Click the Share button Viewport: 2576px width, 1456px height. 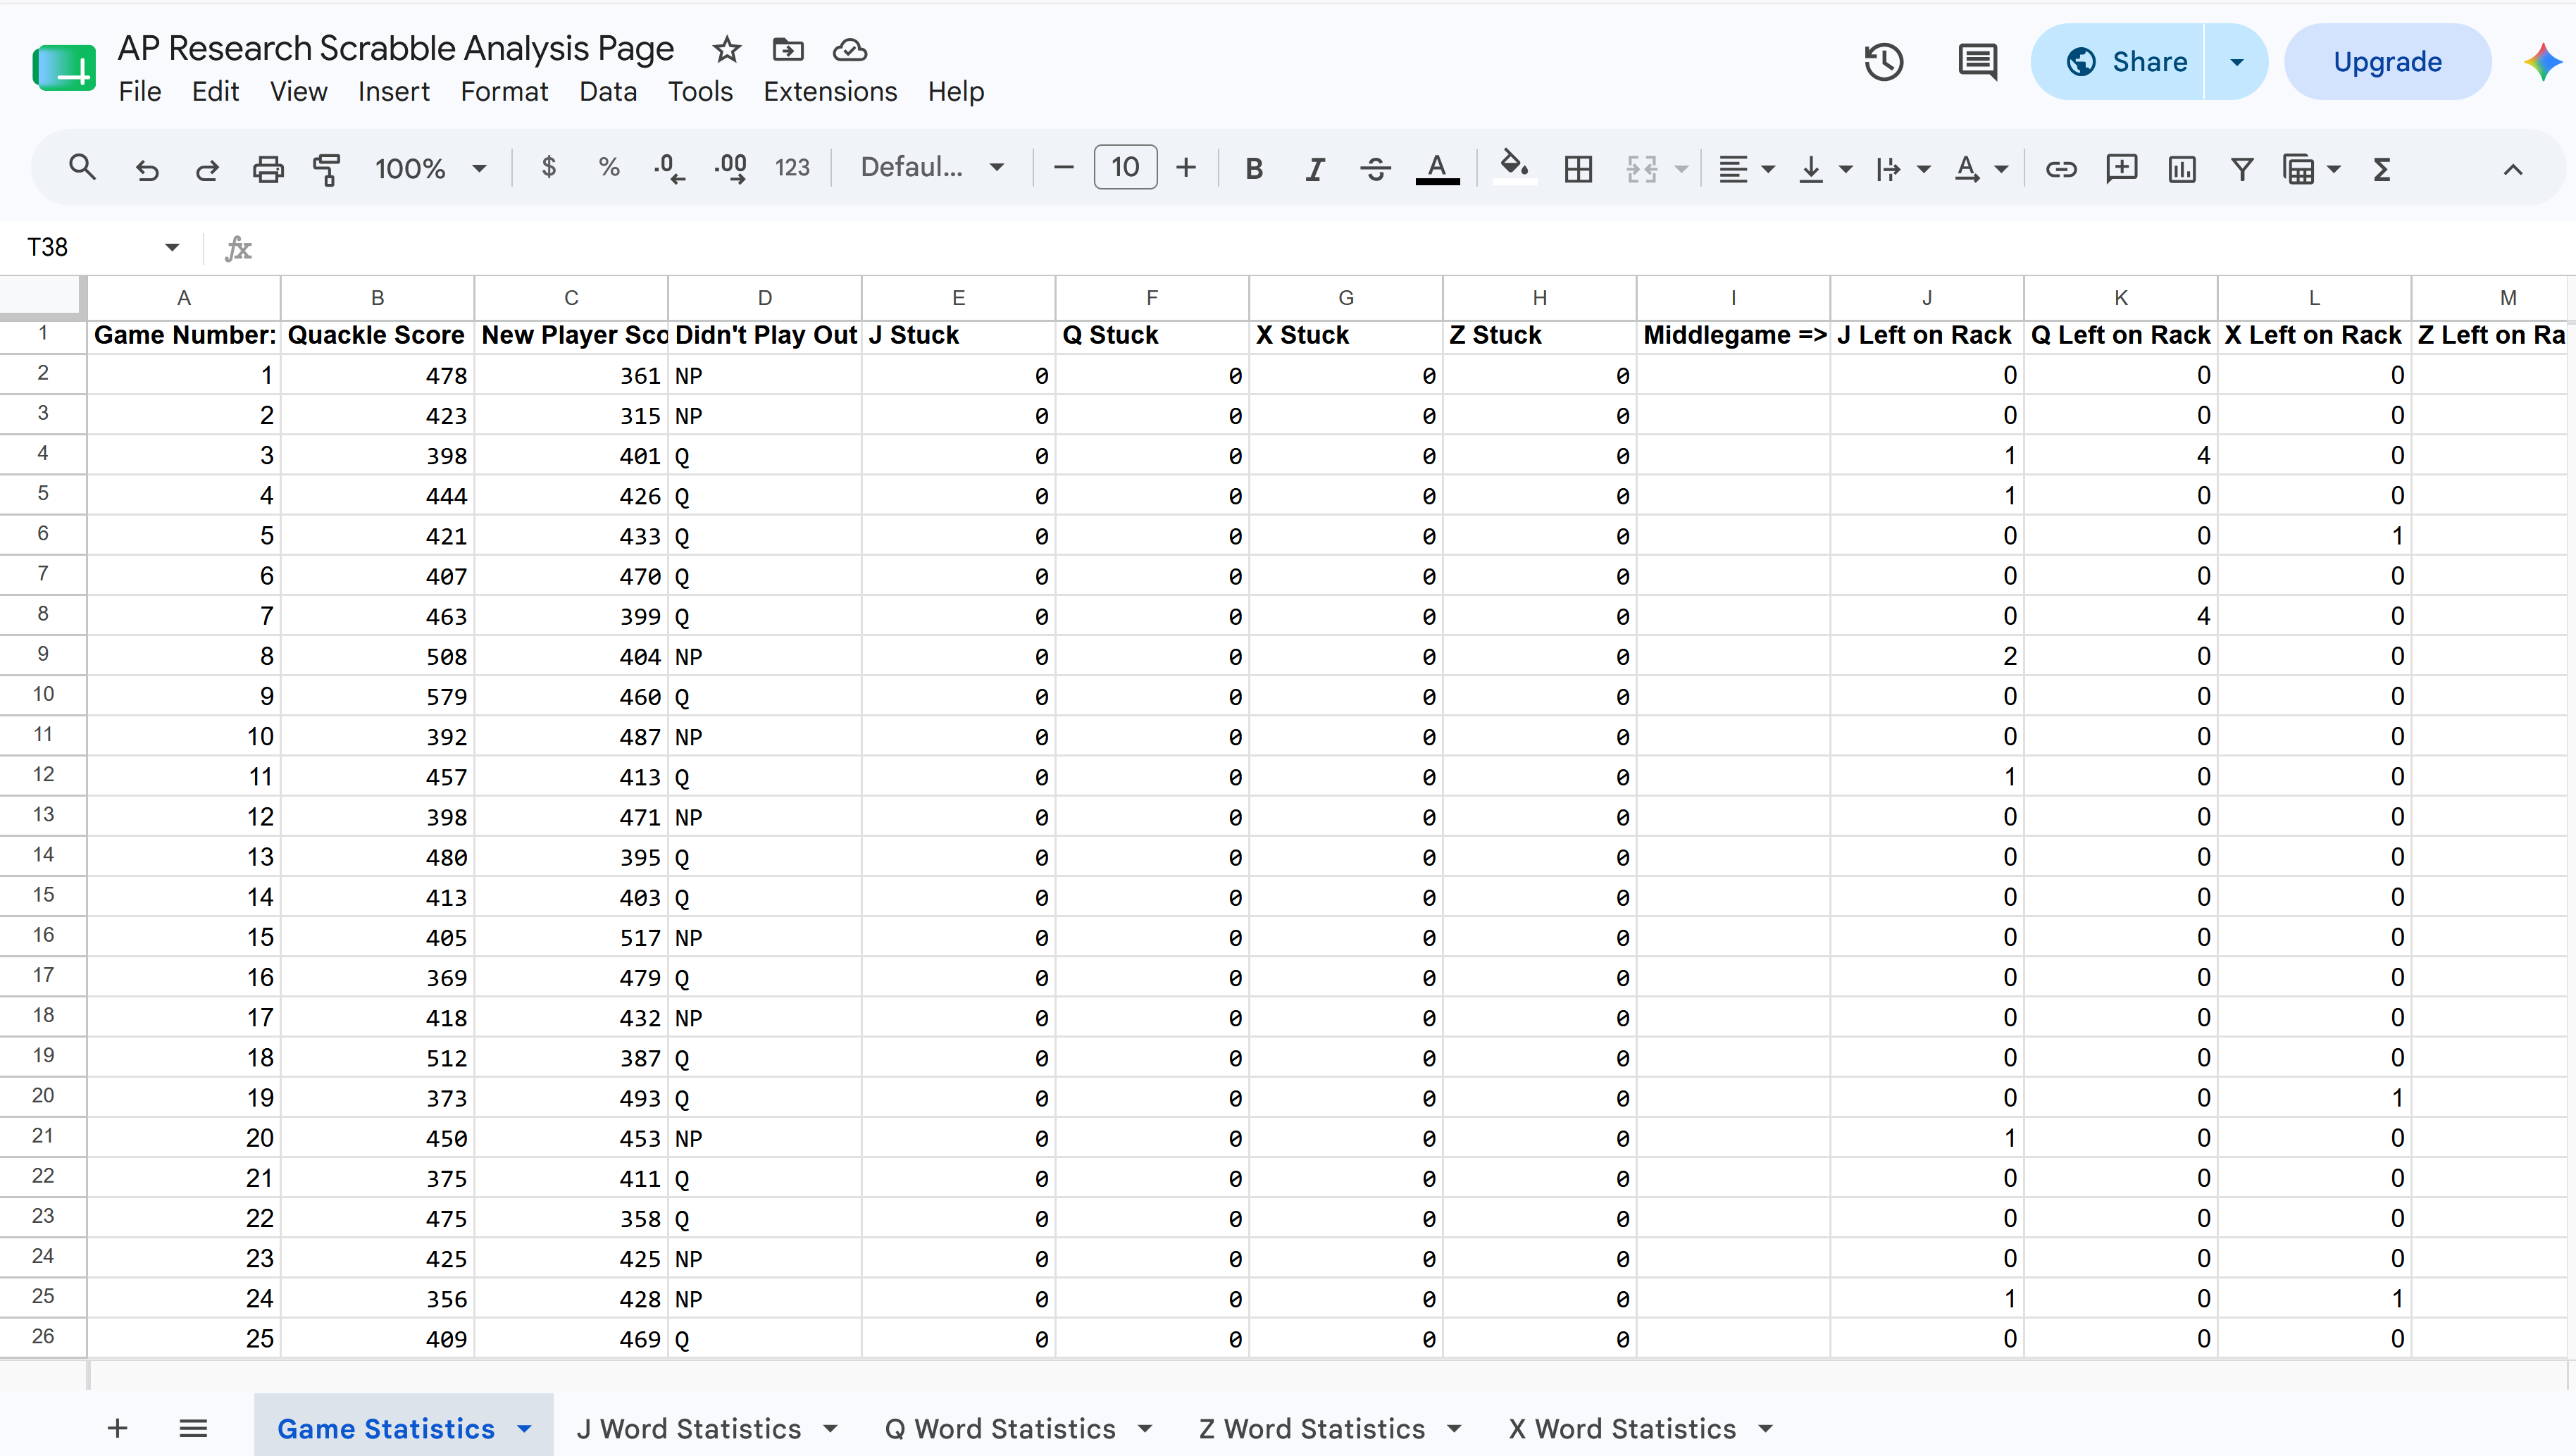(x=2118, y=62)
